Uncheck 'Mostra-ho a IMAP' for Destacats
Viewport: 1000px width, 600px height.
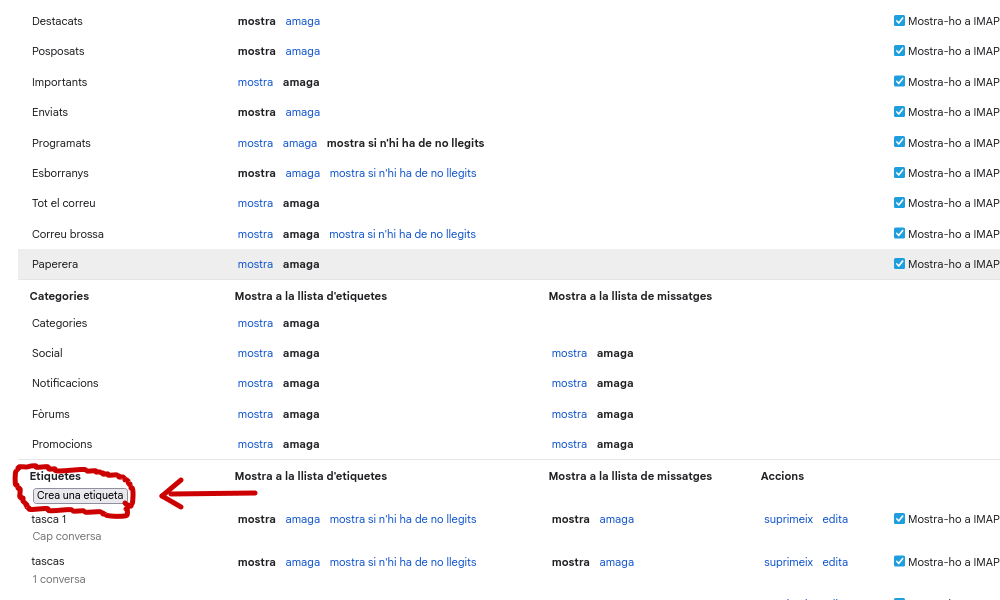pyautogui.click(x=899, y=21)
